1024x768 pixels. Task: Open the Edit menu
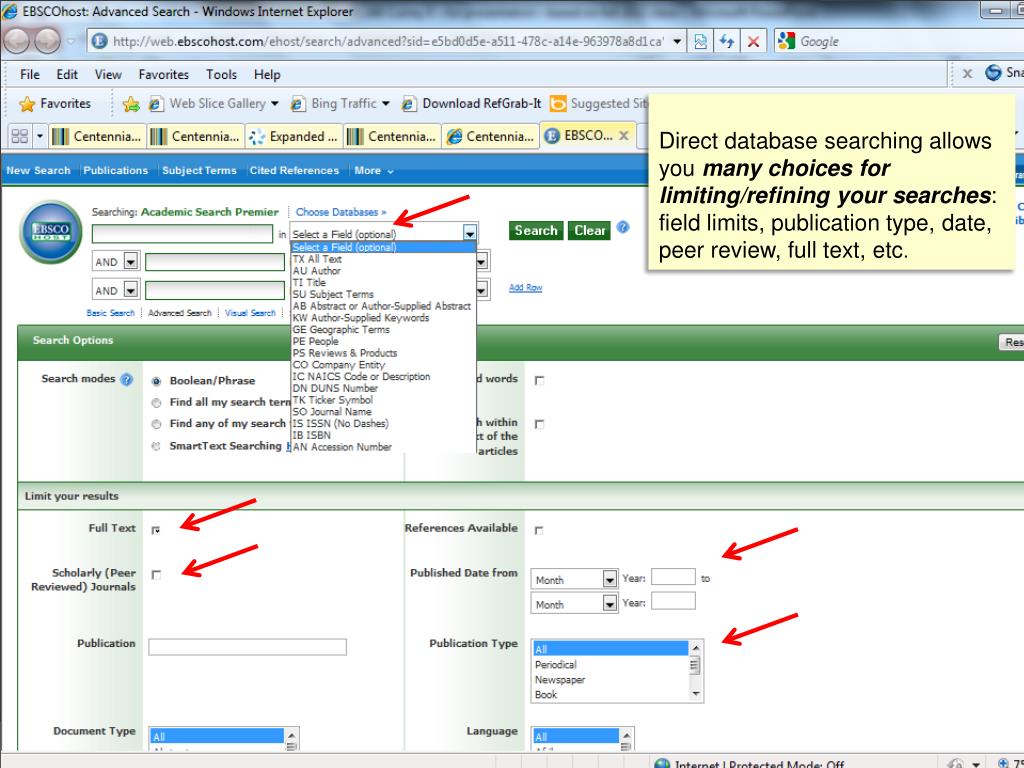[67, 74]
